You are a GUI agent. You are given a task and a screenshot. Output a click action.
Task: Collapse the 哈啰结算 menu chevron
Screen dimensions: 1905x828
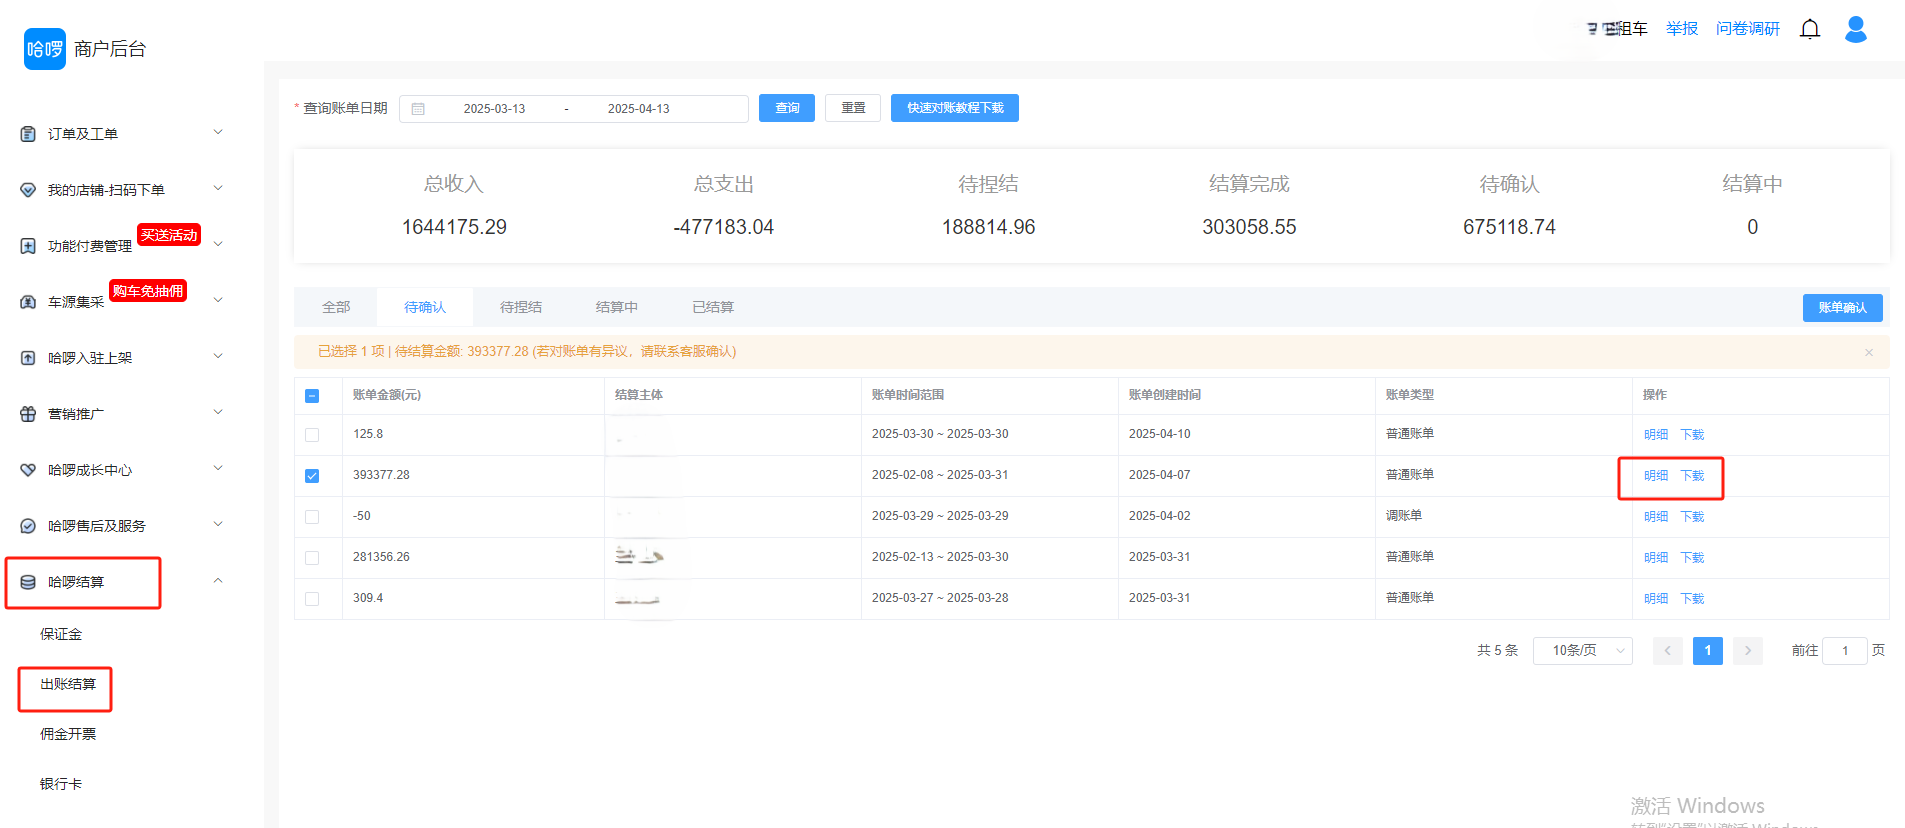point(218,581)
